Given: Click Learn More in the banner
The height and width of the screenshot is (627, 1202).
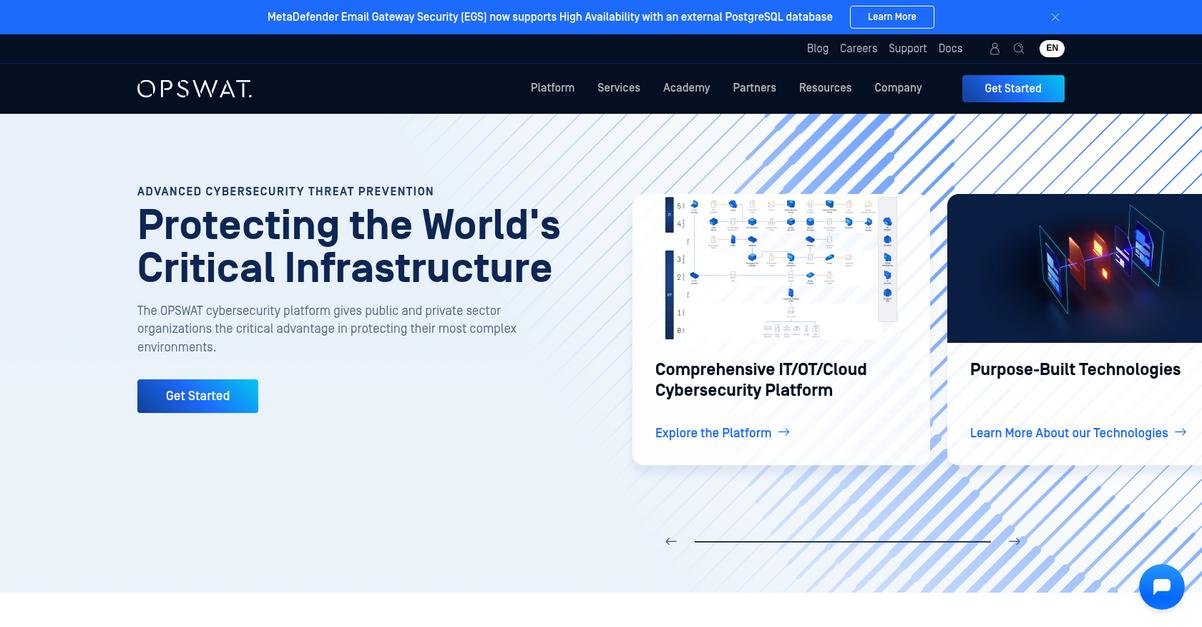Looking at the screenshot, I should click(x=892, y=17).
